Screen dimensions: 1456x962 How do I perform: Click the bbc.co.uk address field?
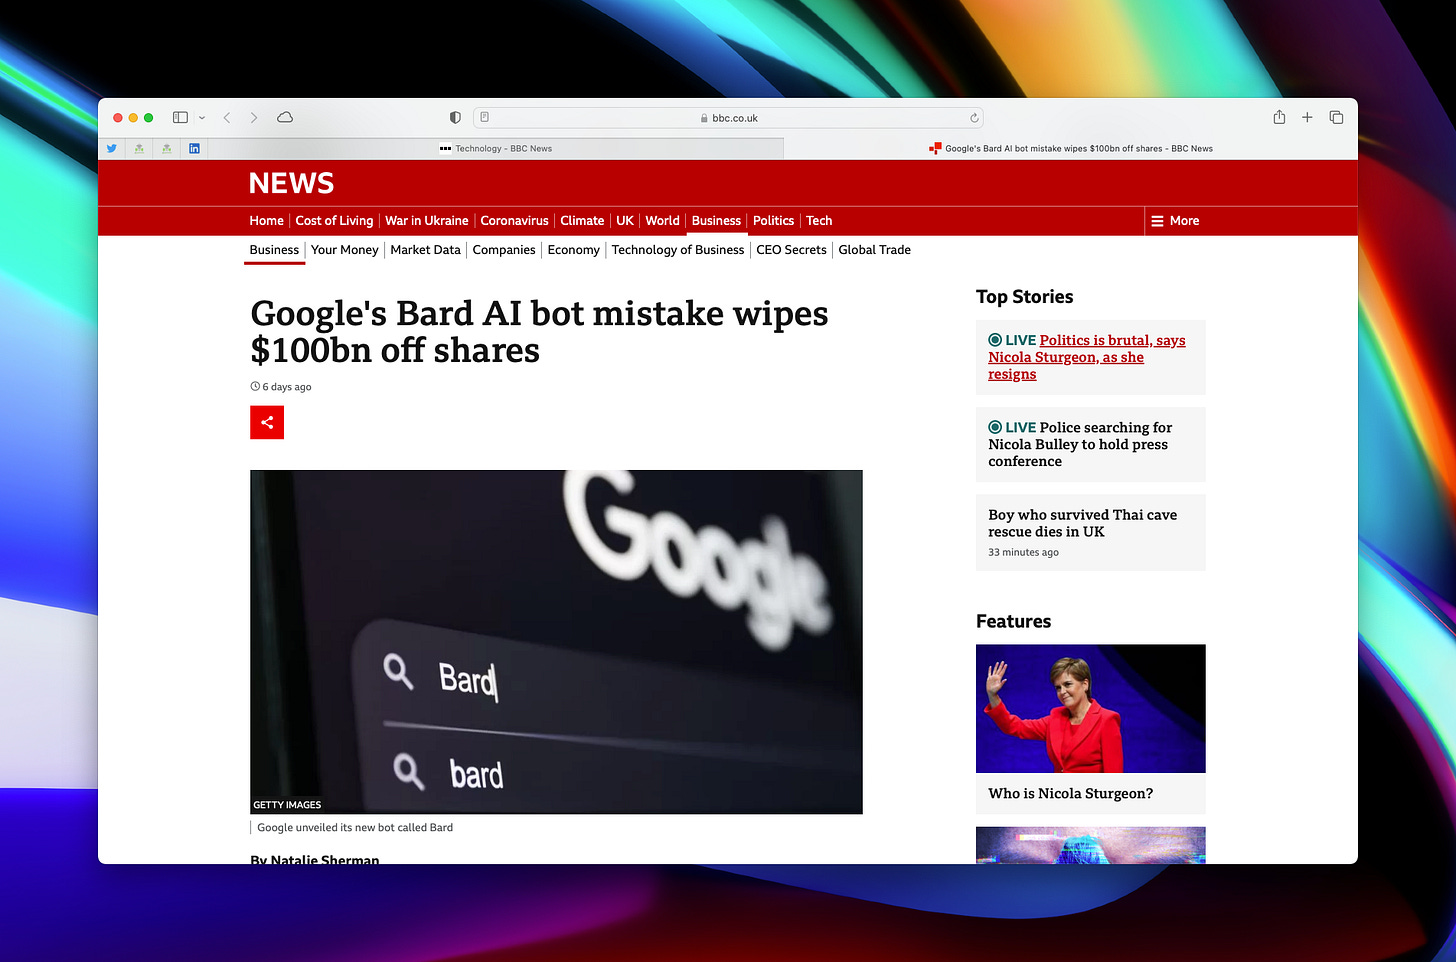click(728, 118)
